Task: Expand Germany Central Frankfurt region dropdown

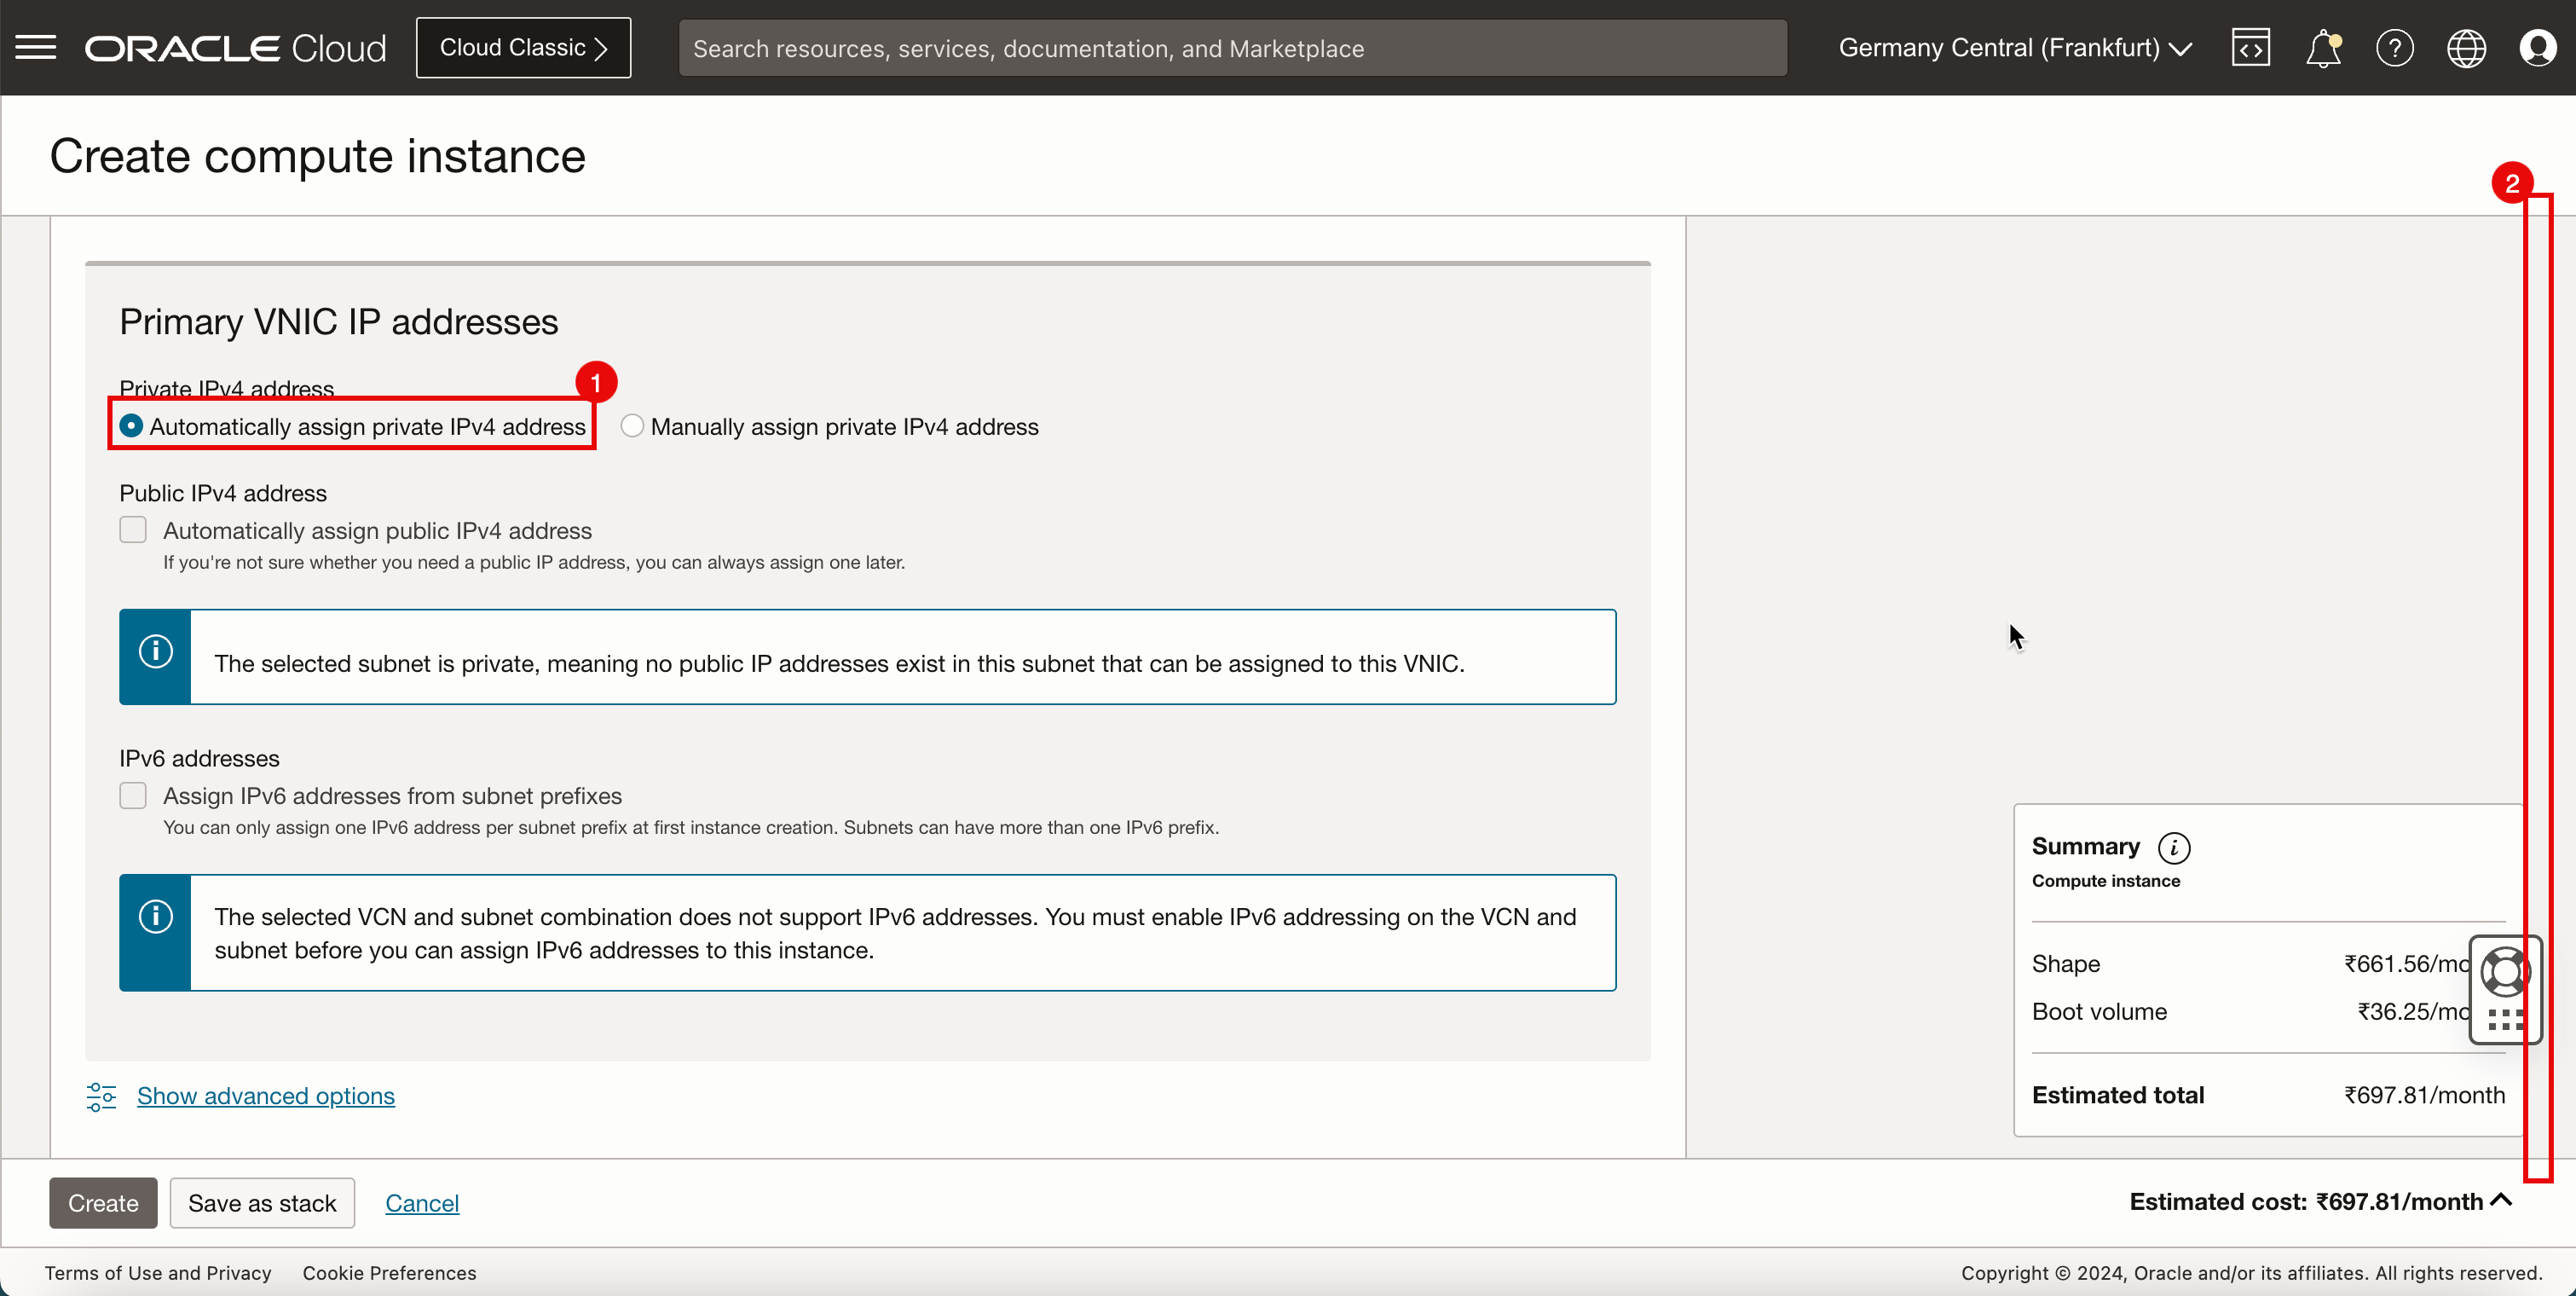Action: [2018, 46]
